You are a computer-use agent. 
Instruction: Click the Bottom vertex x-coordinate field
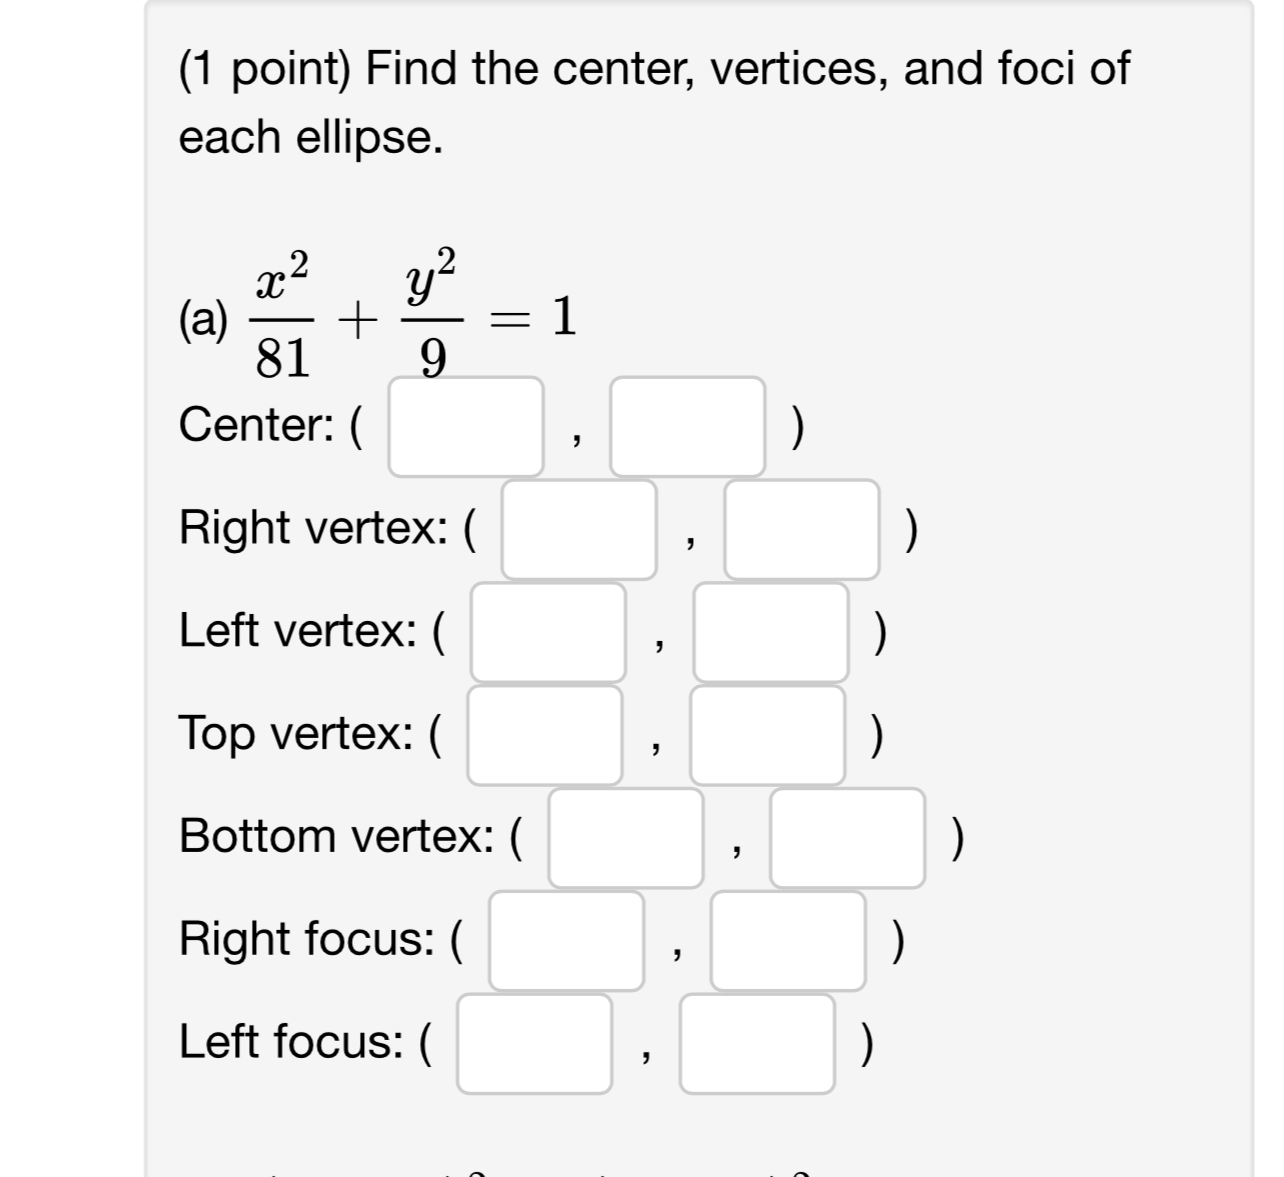[x=627, y=839]
